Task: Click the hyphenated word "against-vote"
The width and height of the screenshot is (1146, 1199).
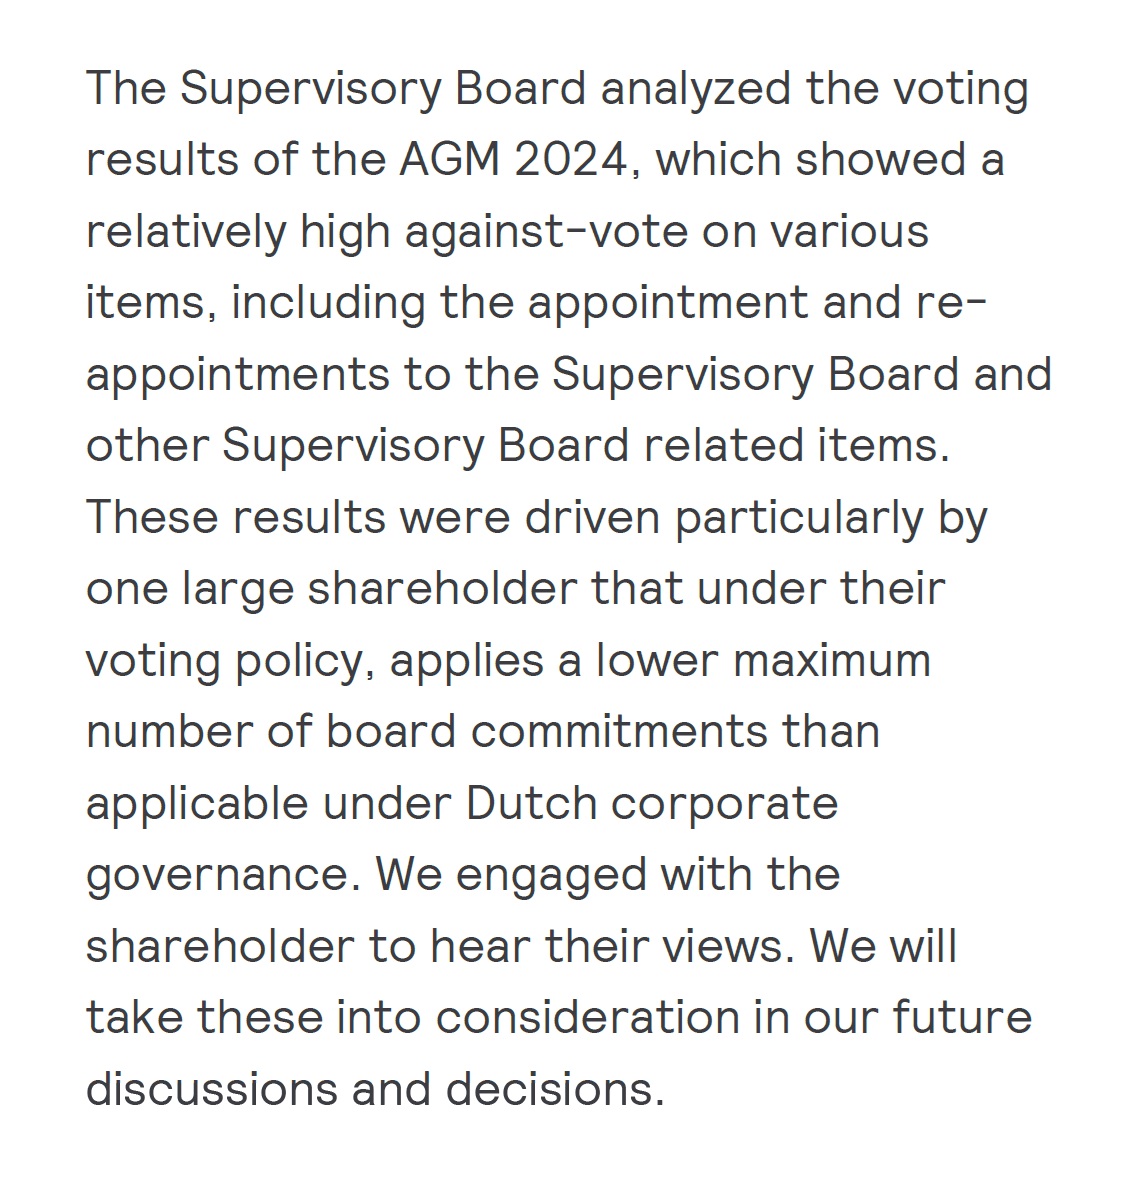Action: point(546,232)
